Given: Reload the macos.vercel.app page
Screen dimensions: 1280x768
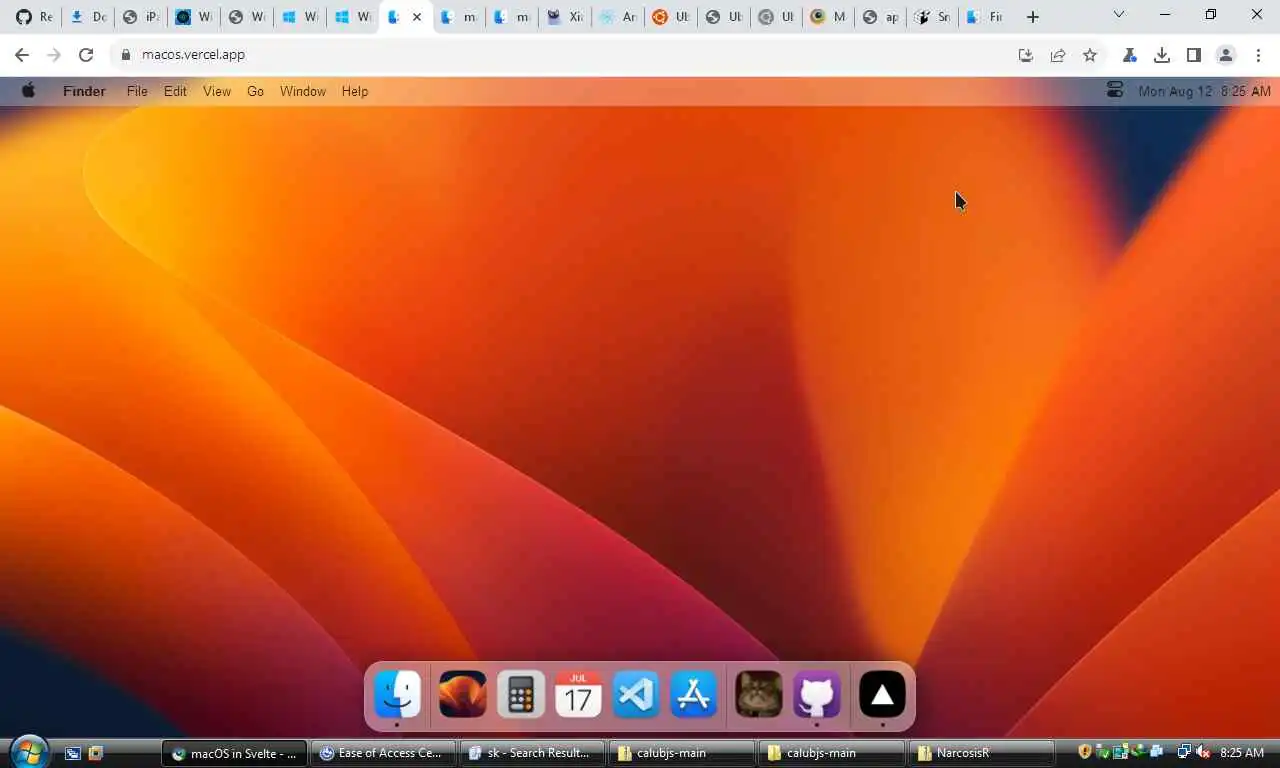Looking at the screenshot, I should click(86, 55).
